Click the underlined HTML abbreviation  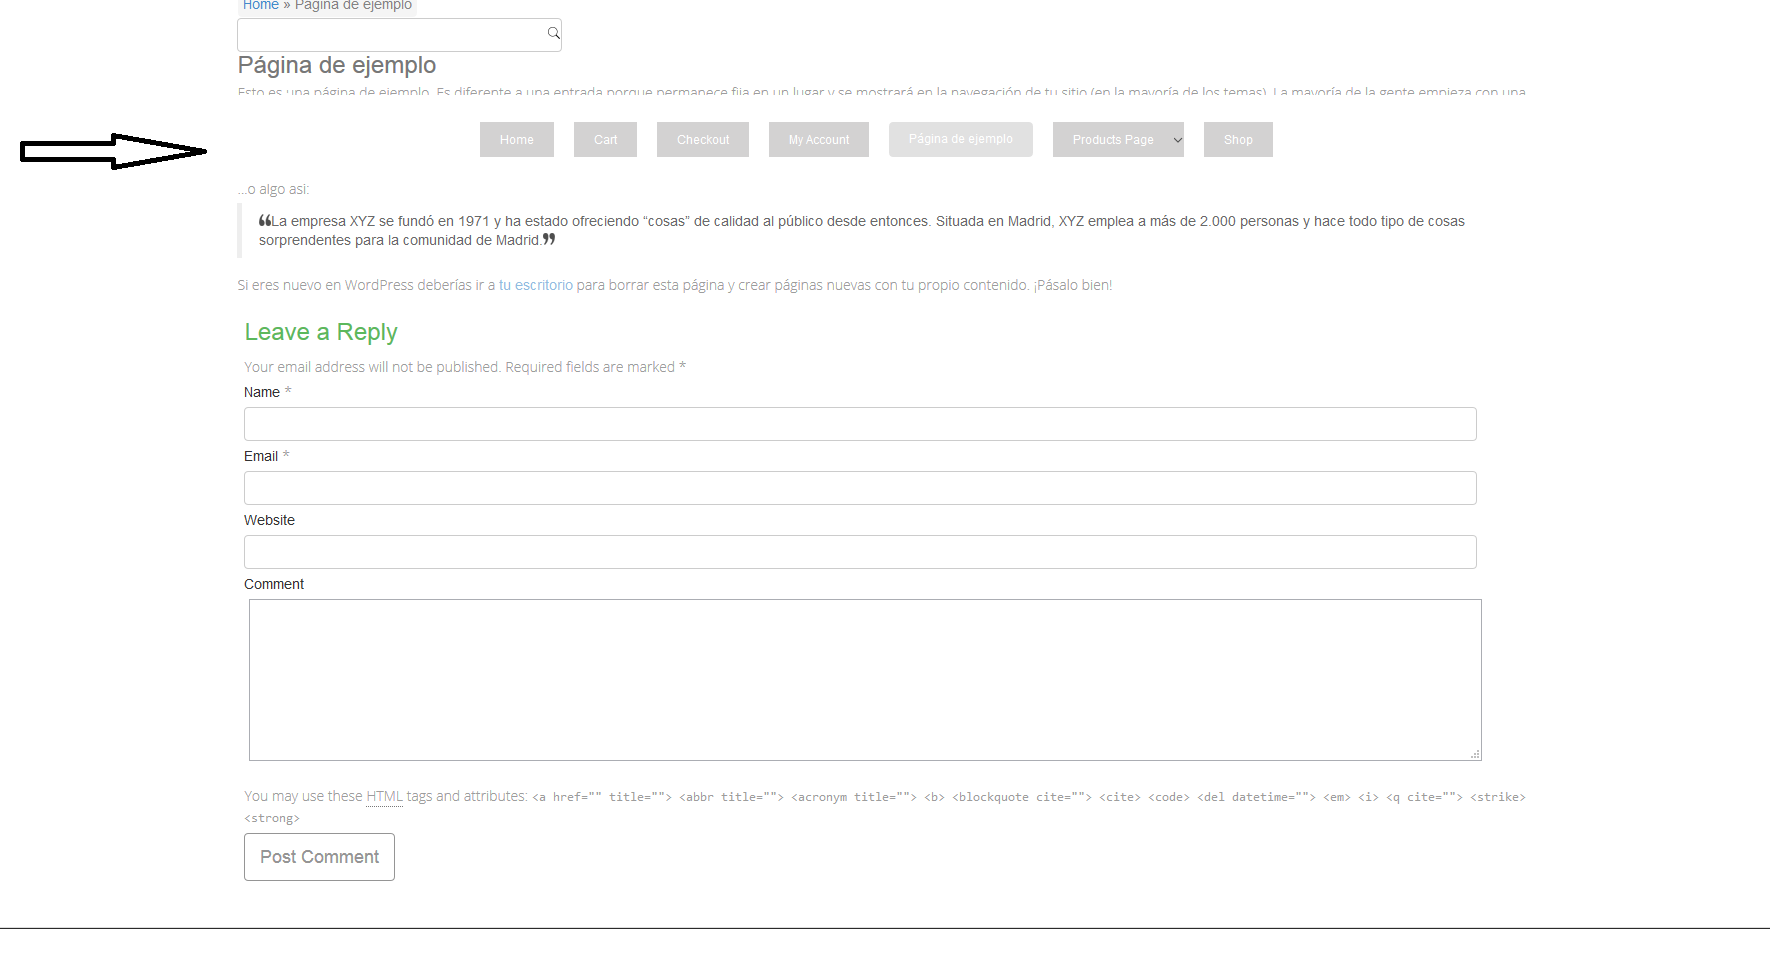[384, 796]
